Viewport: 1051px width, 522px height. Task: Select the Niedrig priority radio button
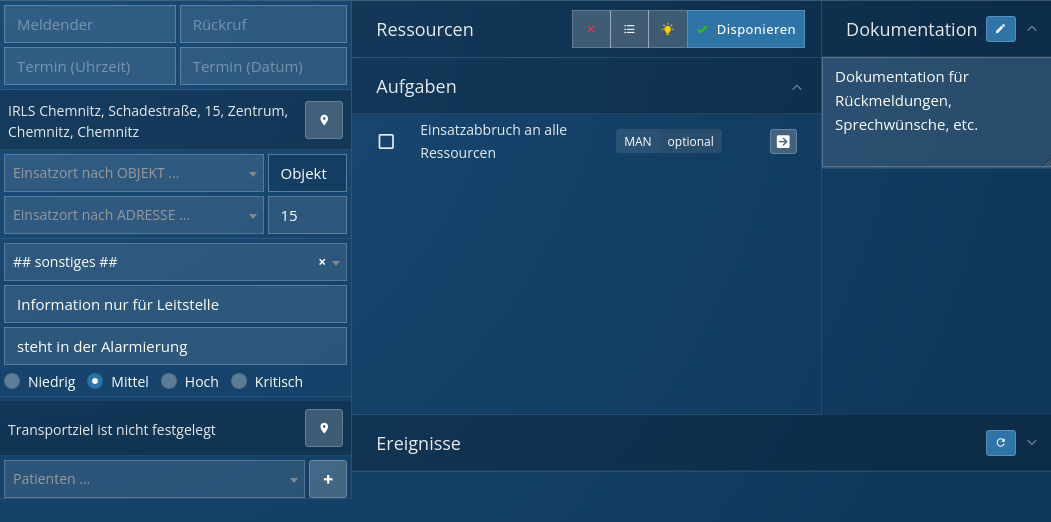(x=12, y=381)
